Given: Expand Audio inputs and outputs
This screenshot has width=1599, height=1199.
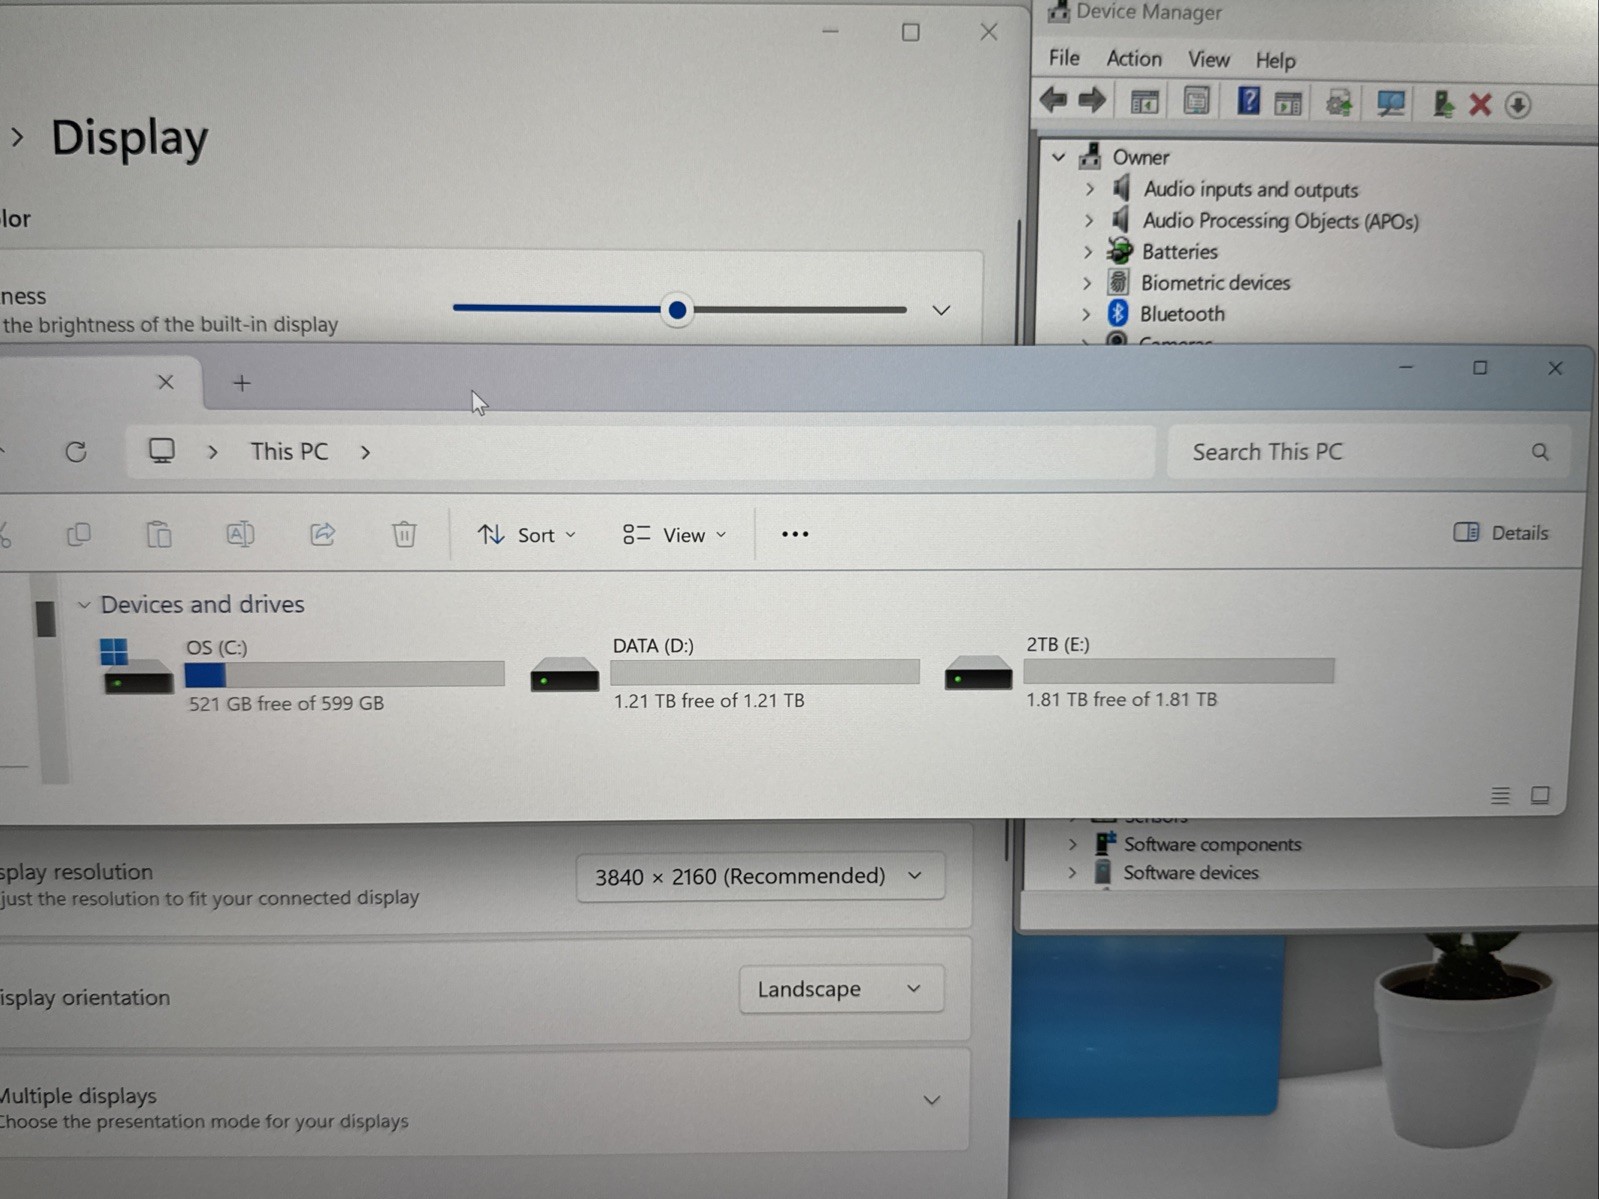Looking at the screenshot, I should (1090, 189).
